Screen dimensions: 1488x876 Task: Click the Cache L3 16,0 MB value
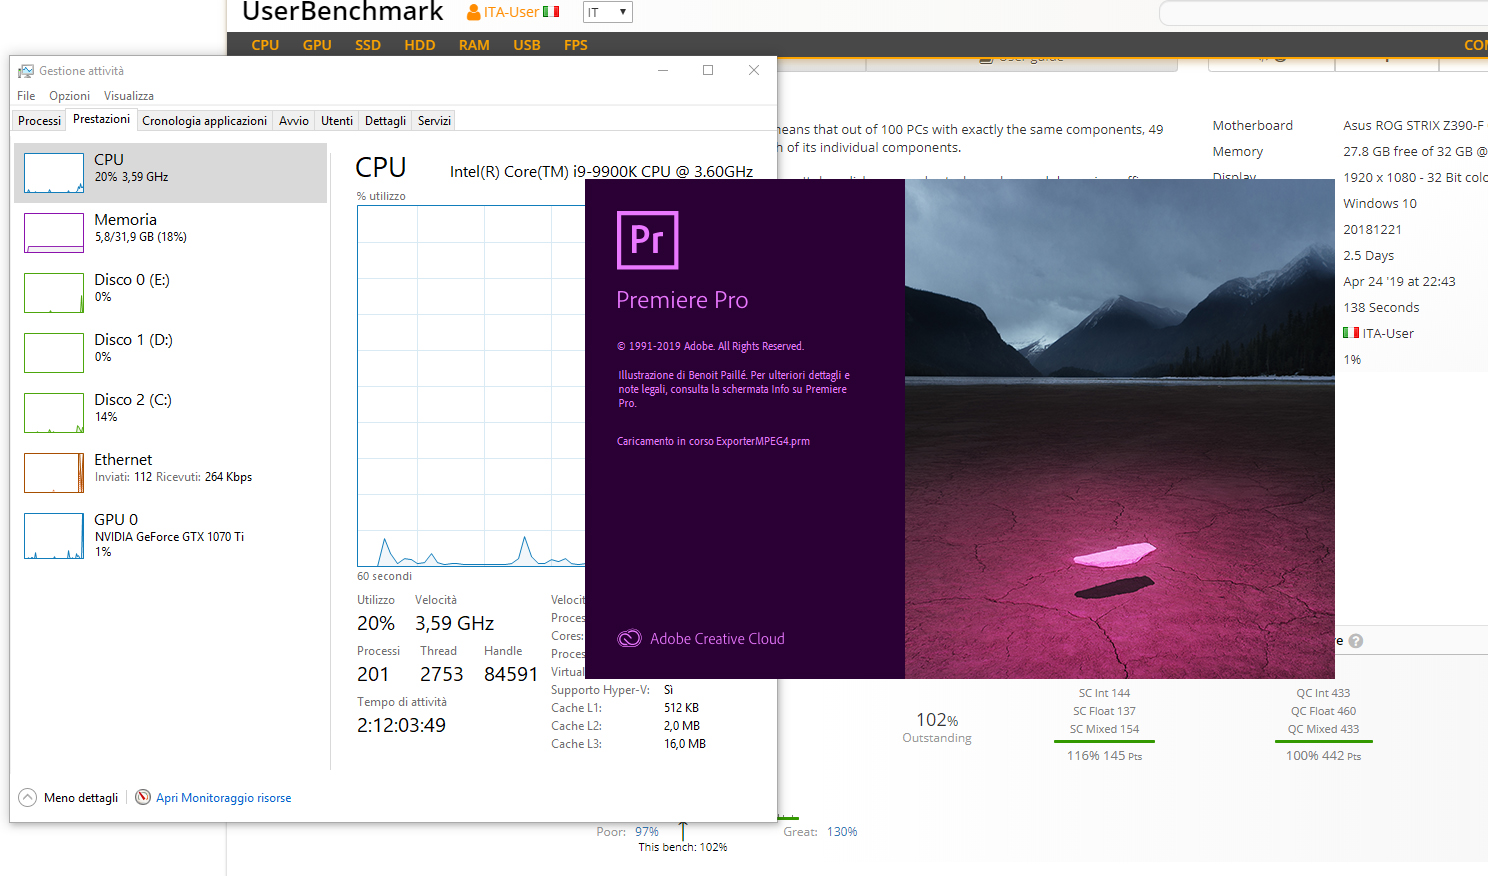685,744
